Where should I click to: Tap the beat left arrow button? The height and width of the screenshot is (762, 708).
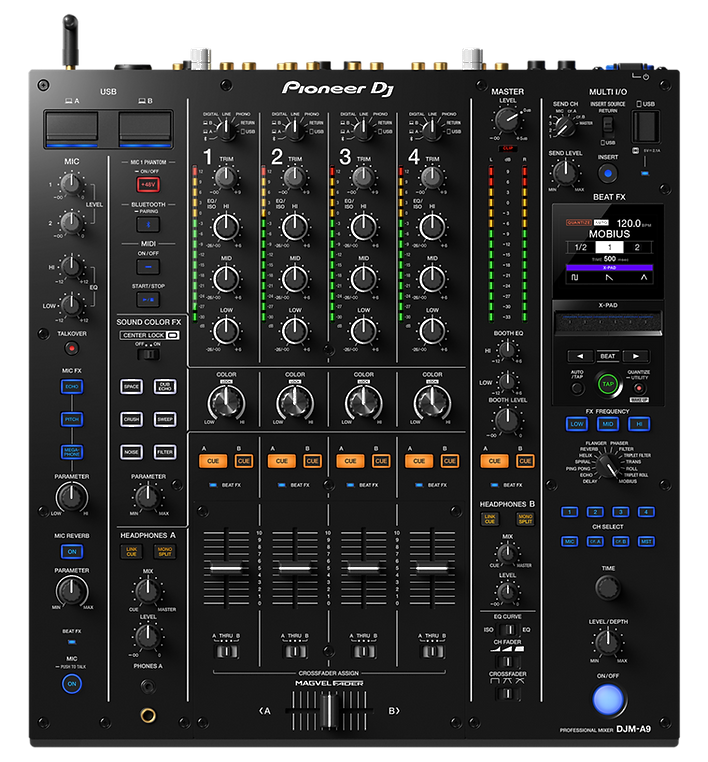pyautogui.click(x=580, y=356)
